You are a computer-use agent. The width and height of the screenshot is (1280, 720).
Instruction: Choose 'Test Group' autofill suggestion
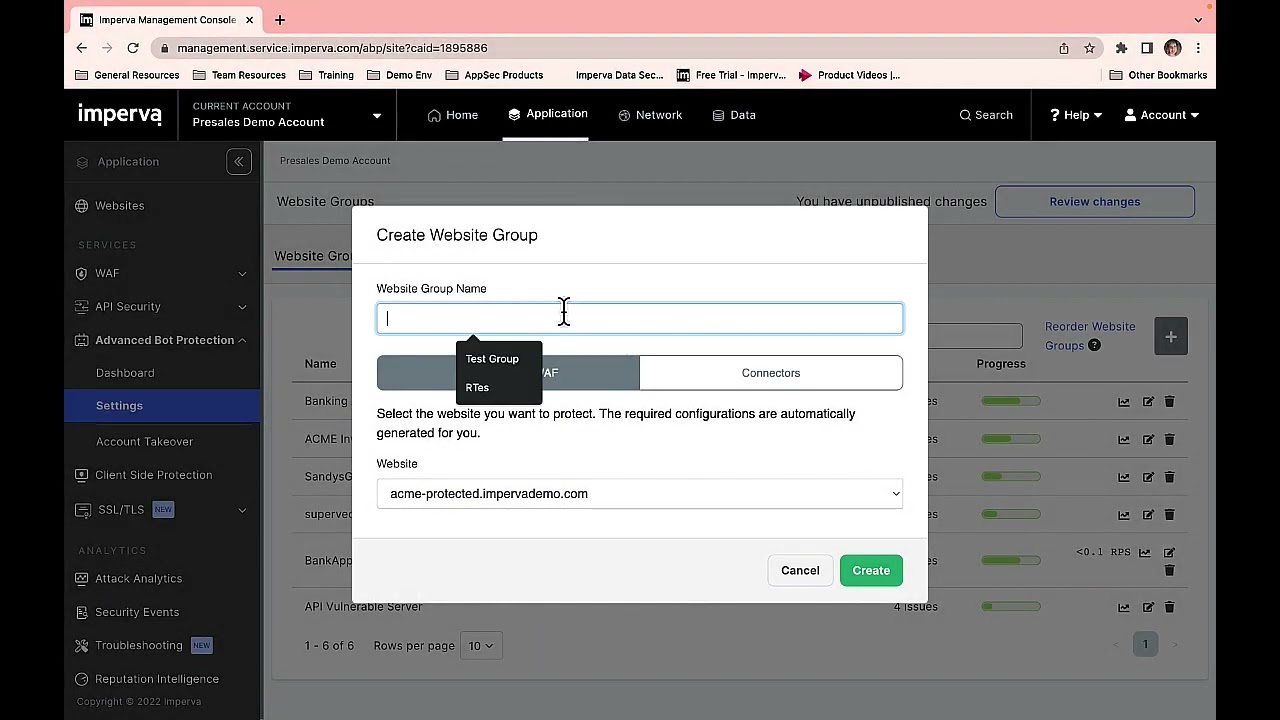[492, 358]
